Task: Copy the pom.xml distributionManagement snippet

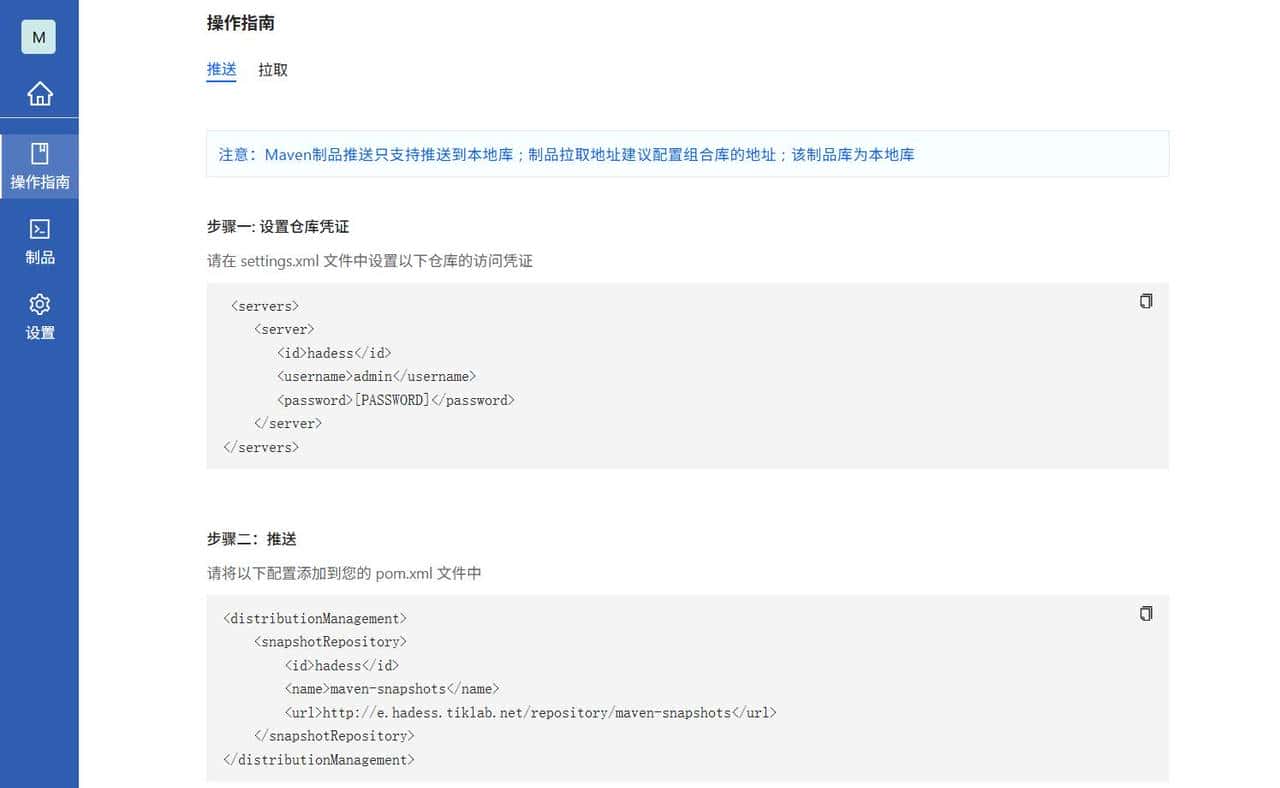Action: click(x=1145, y=613)
